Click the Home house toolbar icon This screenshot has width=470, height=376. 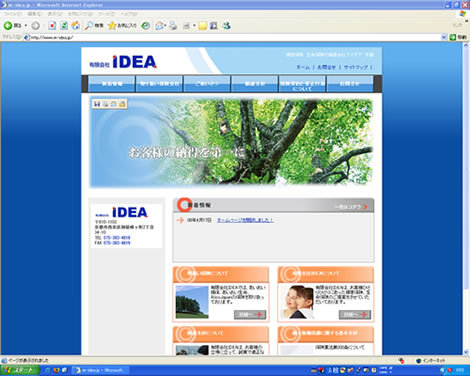coord(76,26)
